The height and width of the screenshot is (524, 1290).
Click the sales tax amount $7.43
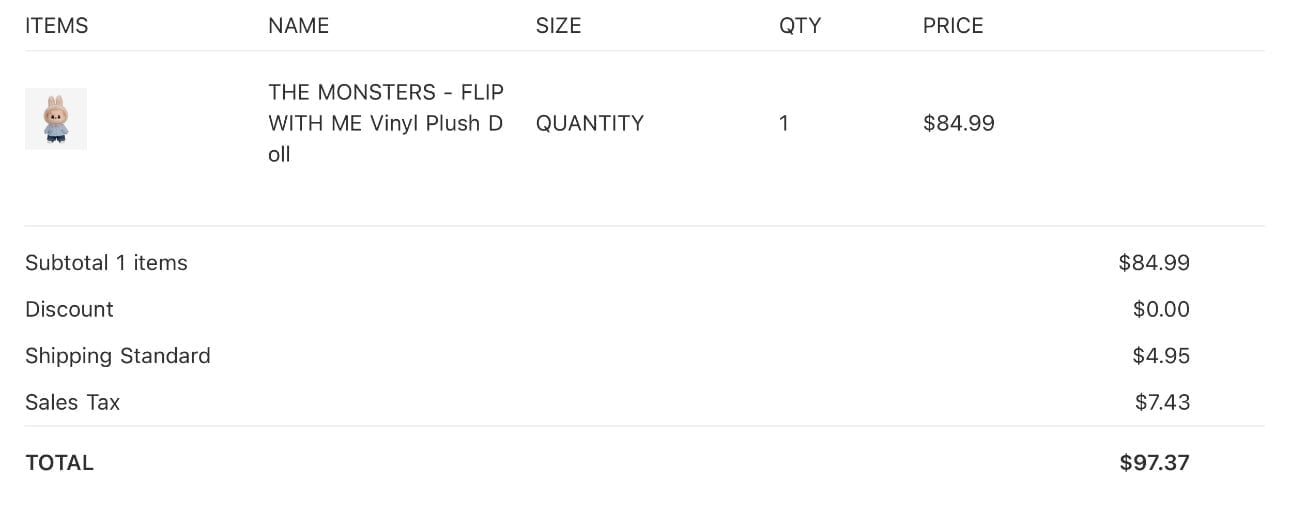pyautogui.click(x=1162, y=402)
